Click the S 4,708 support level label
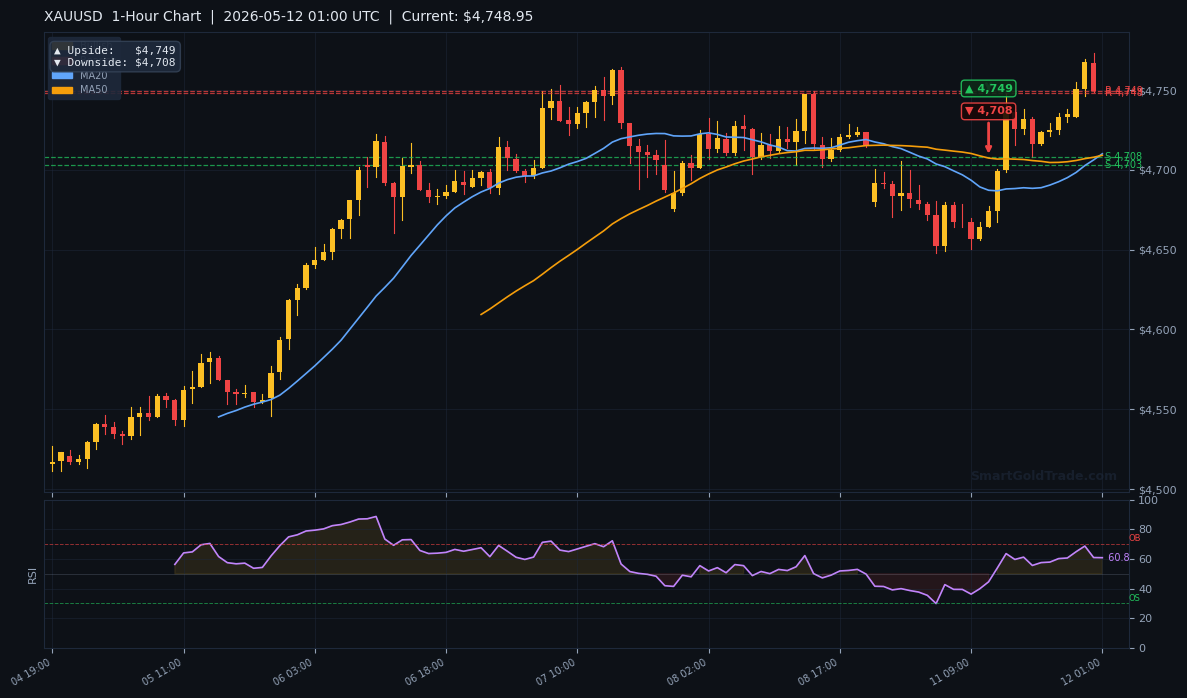Viewport: 1187px width, 698px height. tap(1123, 157)
